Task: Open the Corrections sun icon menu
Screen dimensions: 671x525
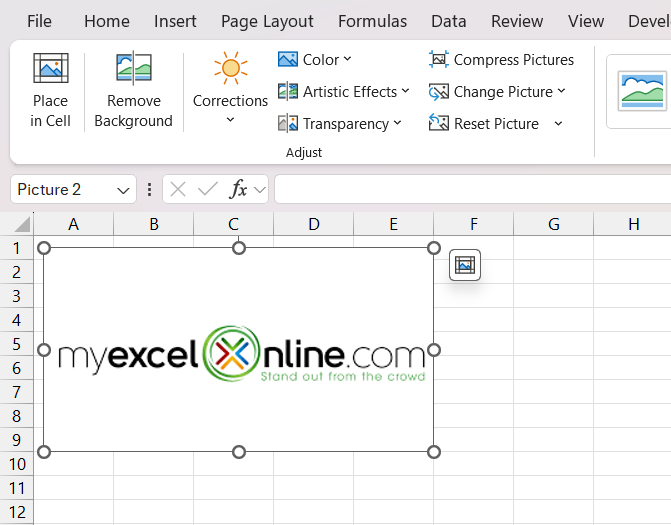Action: tap(231, 68)
